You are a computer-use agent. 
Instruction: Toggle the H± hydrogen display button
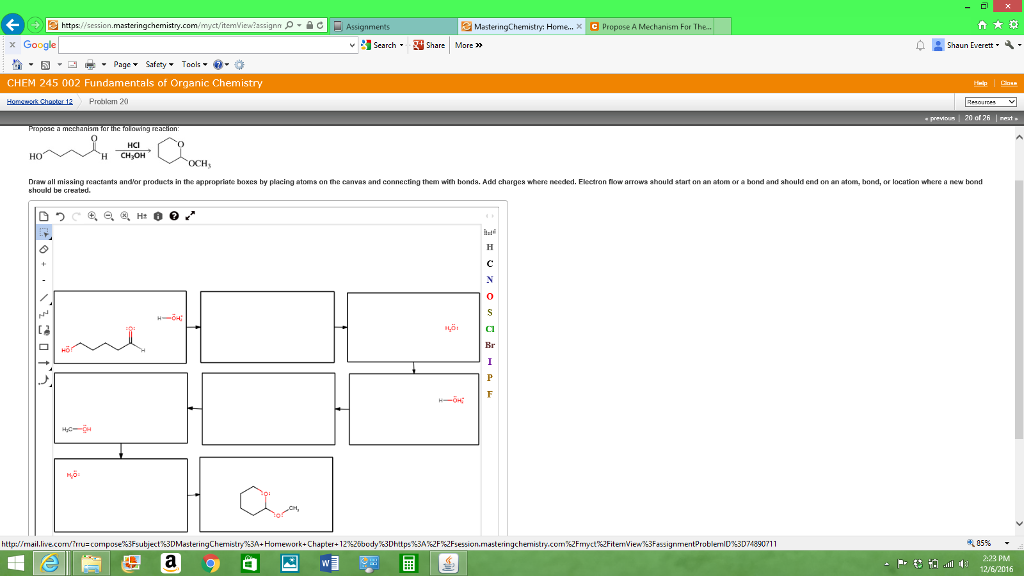click(x=141, y=216)
